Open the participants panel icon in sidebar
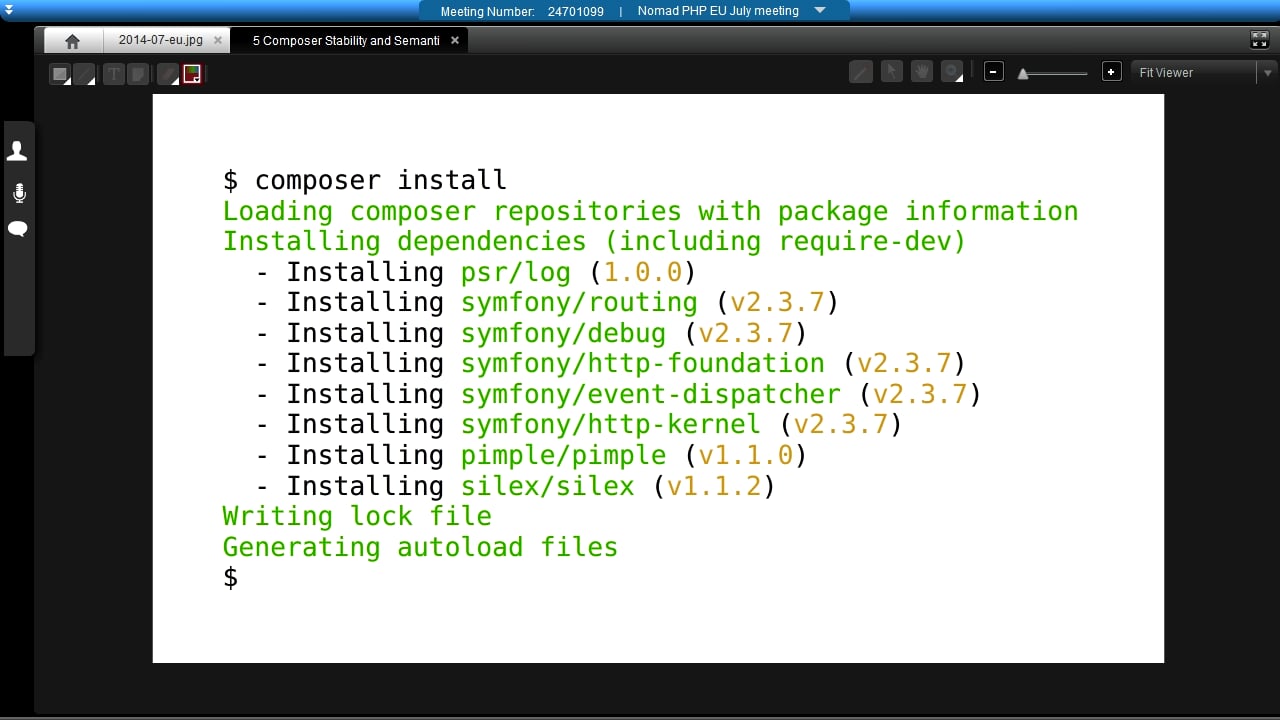The image size is (1280, 720). click(x=18, y=152)
